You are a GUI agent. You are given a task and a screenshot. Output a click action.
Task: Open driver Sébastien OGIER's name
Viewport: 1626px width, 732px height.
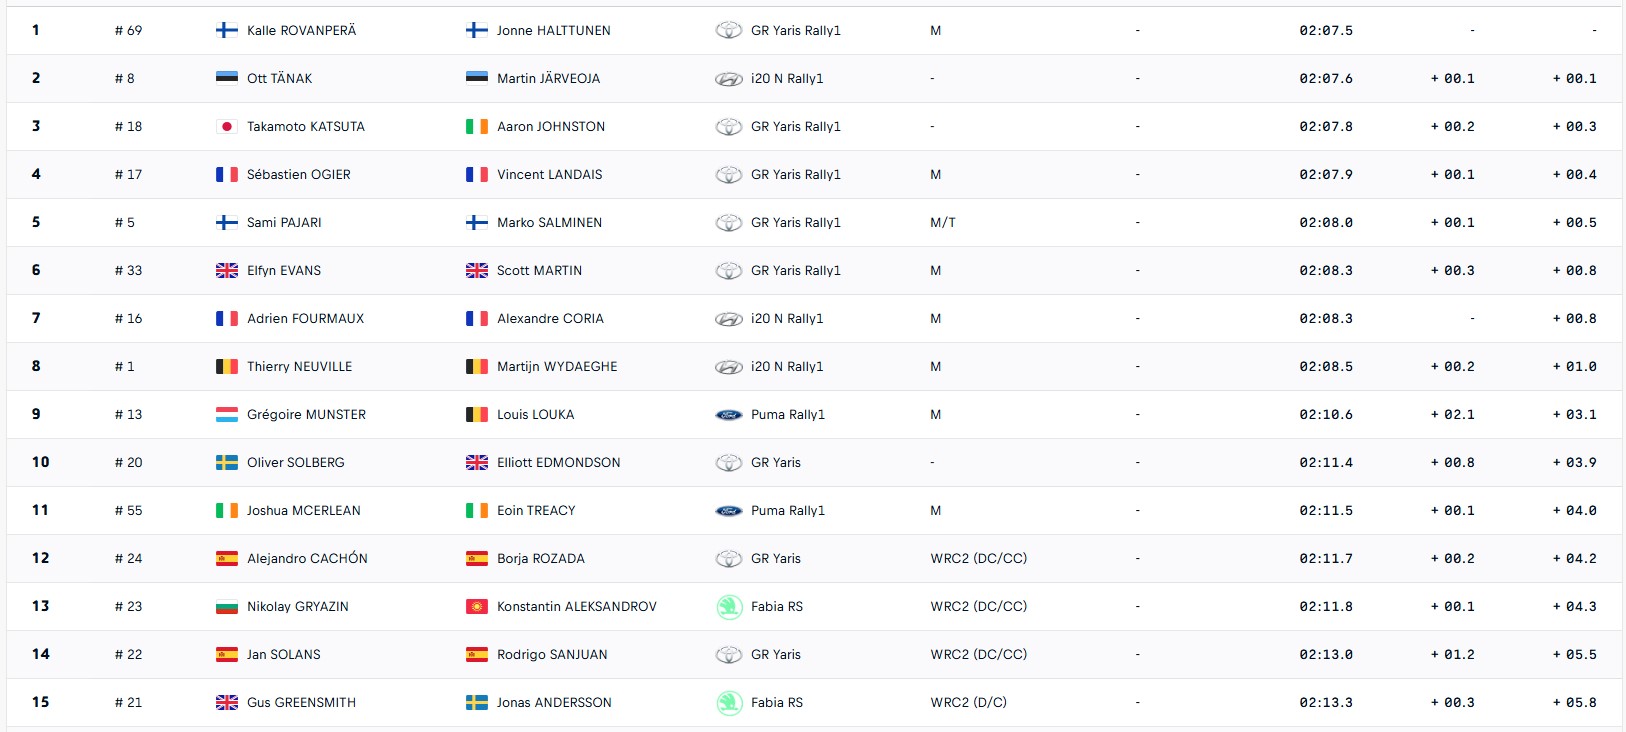point(299,175)
